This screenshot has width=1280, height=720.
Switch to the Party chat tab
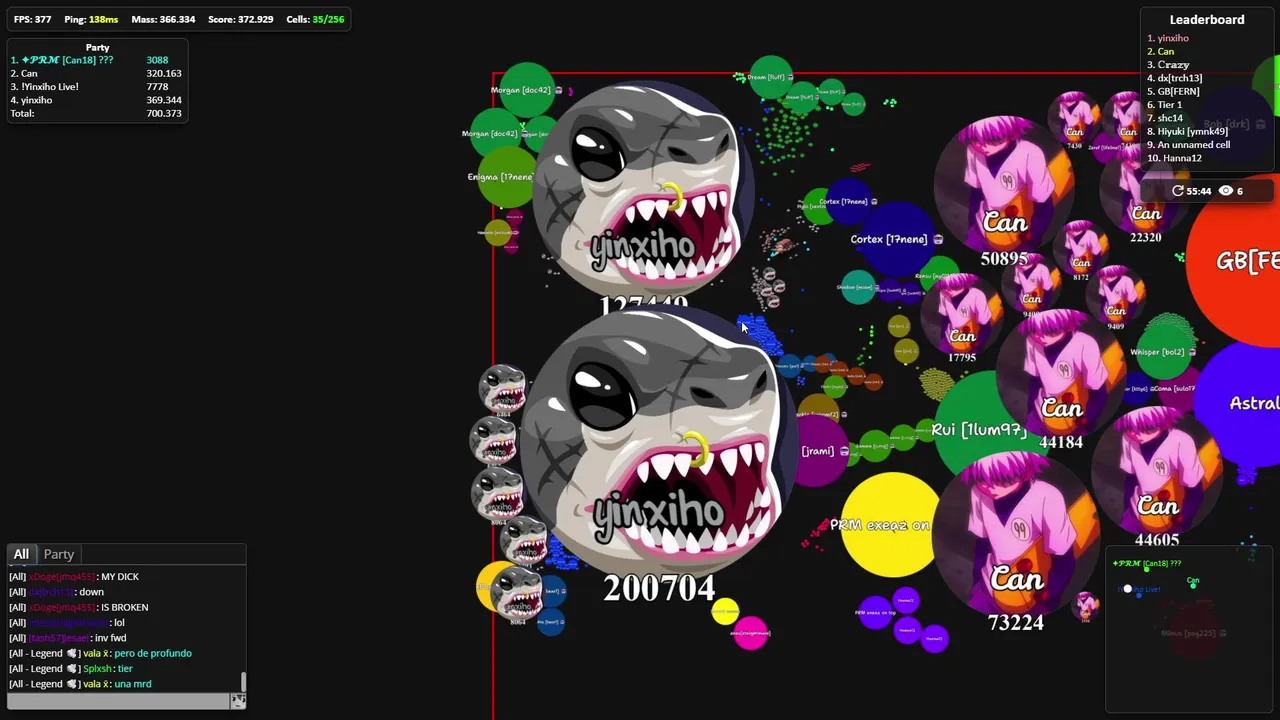[59, 554]
